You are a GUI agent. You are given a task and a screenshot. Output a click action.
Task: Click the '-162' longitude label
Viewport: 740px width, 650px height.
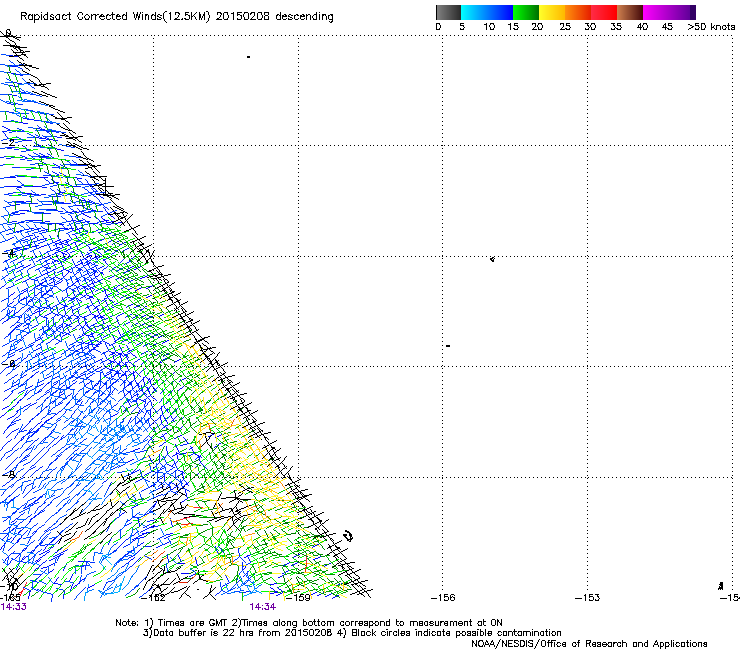click(154, 598)
